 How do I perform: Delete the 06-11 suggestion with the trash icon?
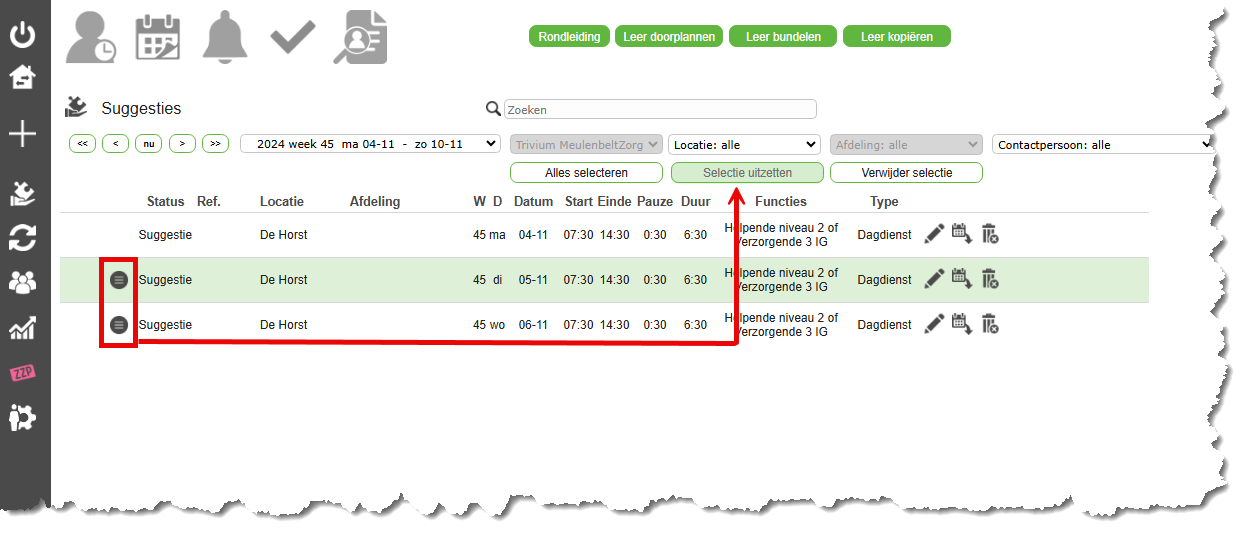(989, 324)
